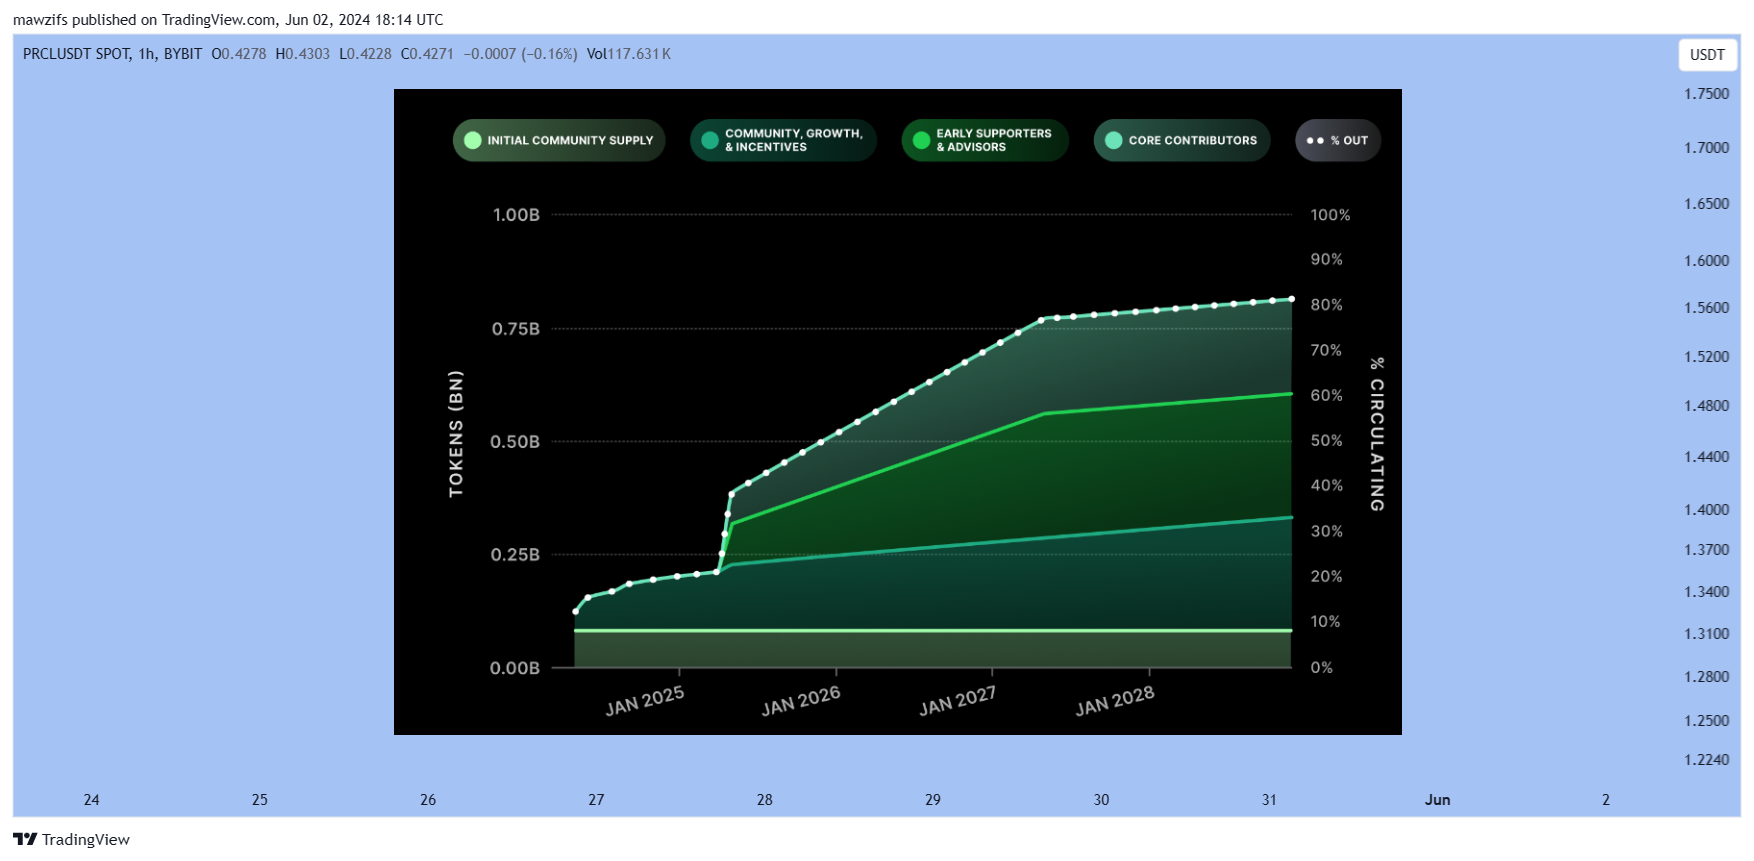This screenshot has height=861, width=1754.
Task: Click the Jun label on time axis
Action: pyautogui.click(x=1437, y=800)
